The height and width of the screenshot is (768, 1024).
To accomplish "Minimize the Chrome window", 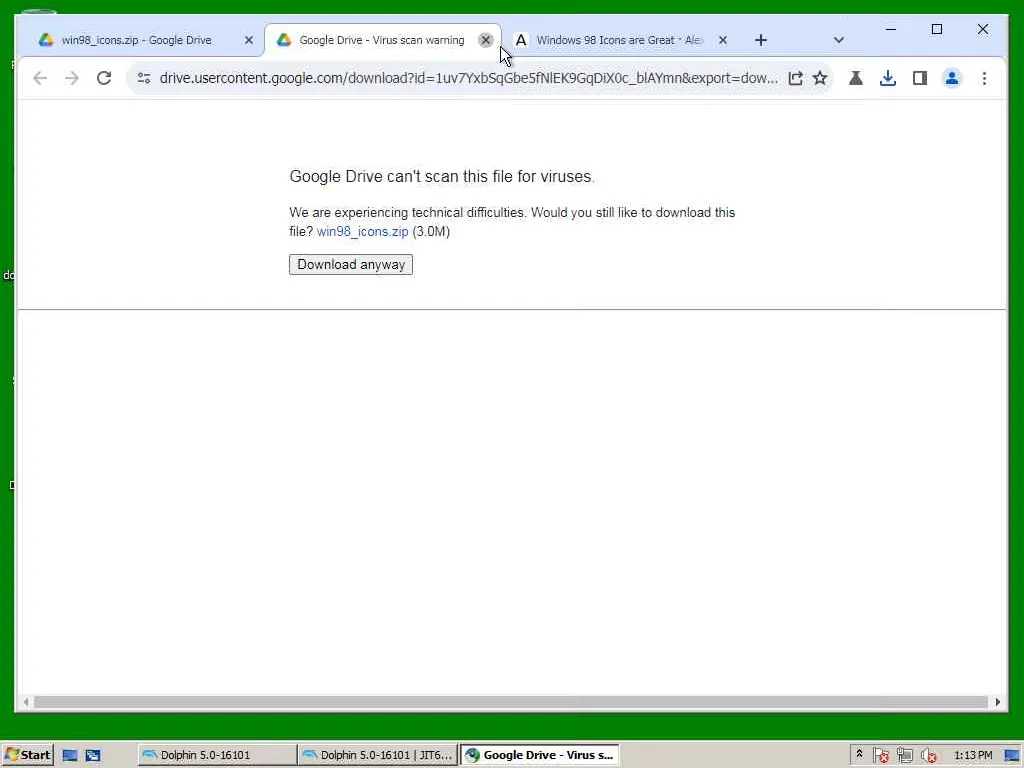I will pos(891,29).
